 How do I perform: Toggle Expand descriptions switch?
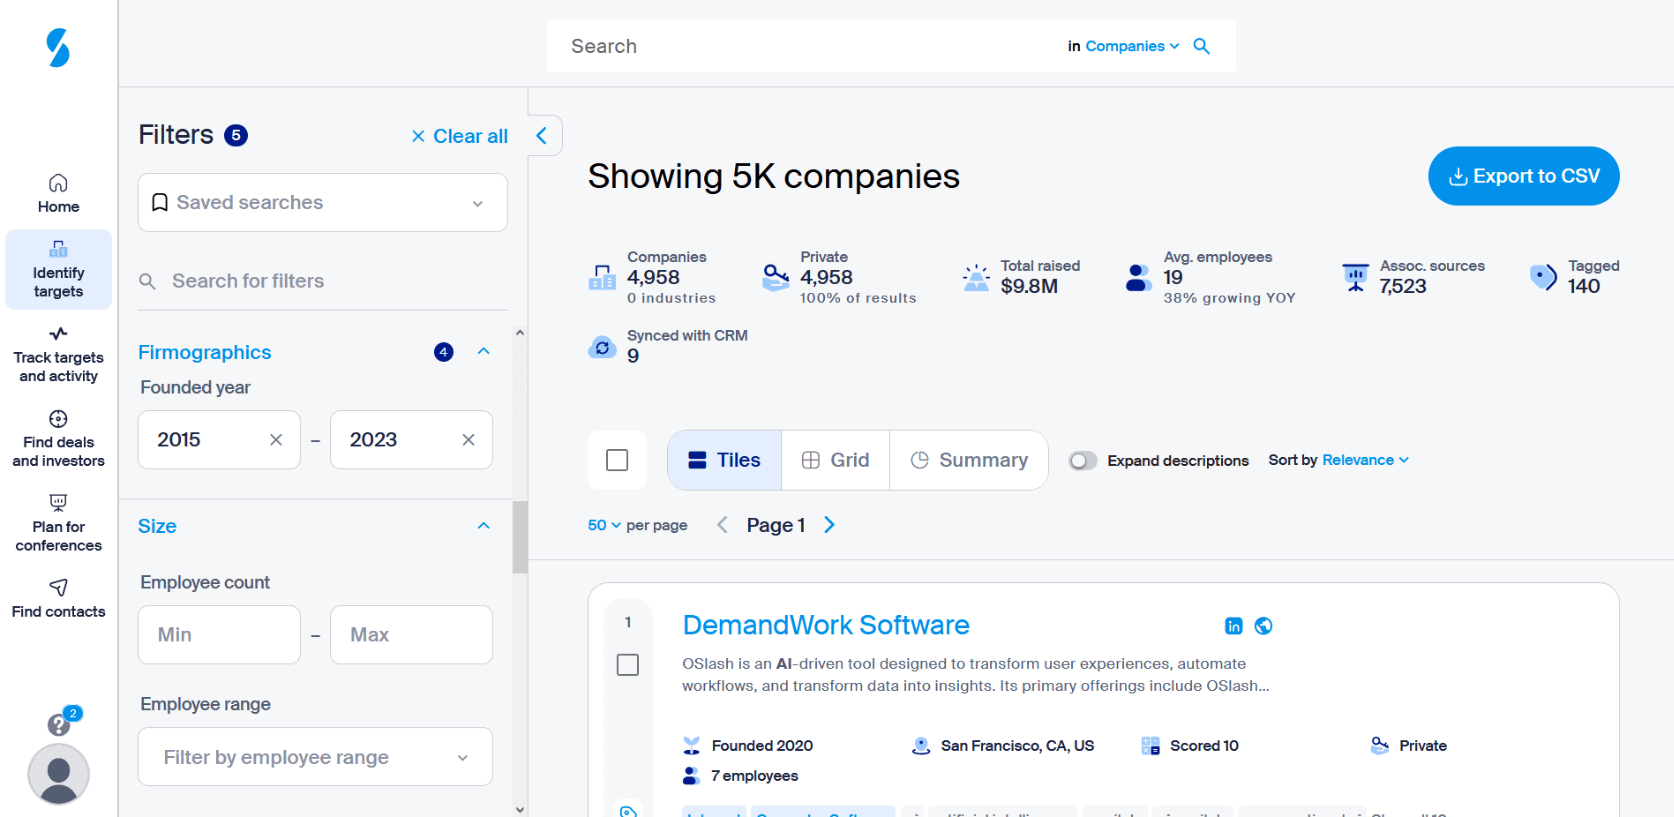coord(1083,461)
